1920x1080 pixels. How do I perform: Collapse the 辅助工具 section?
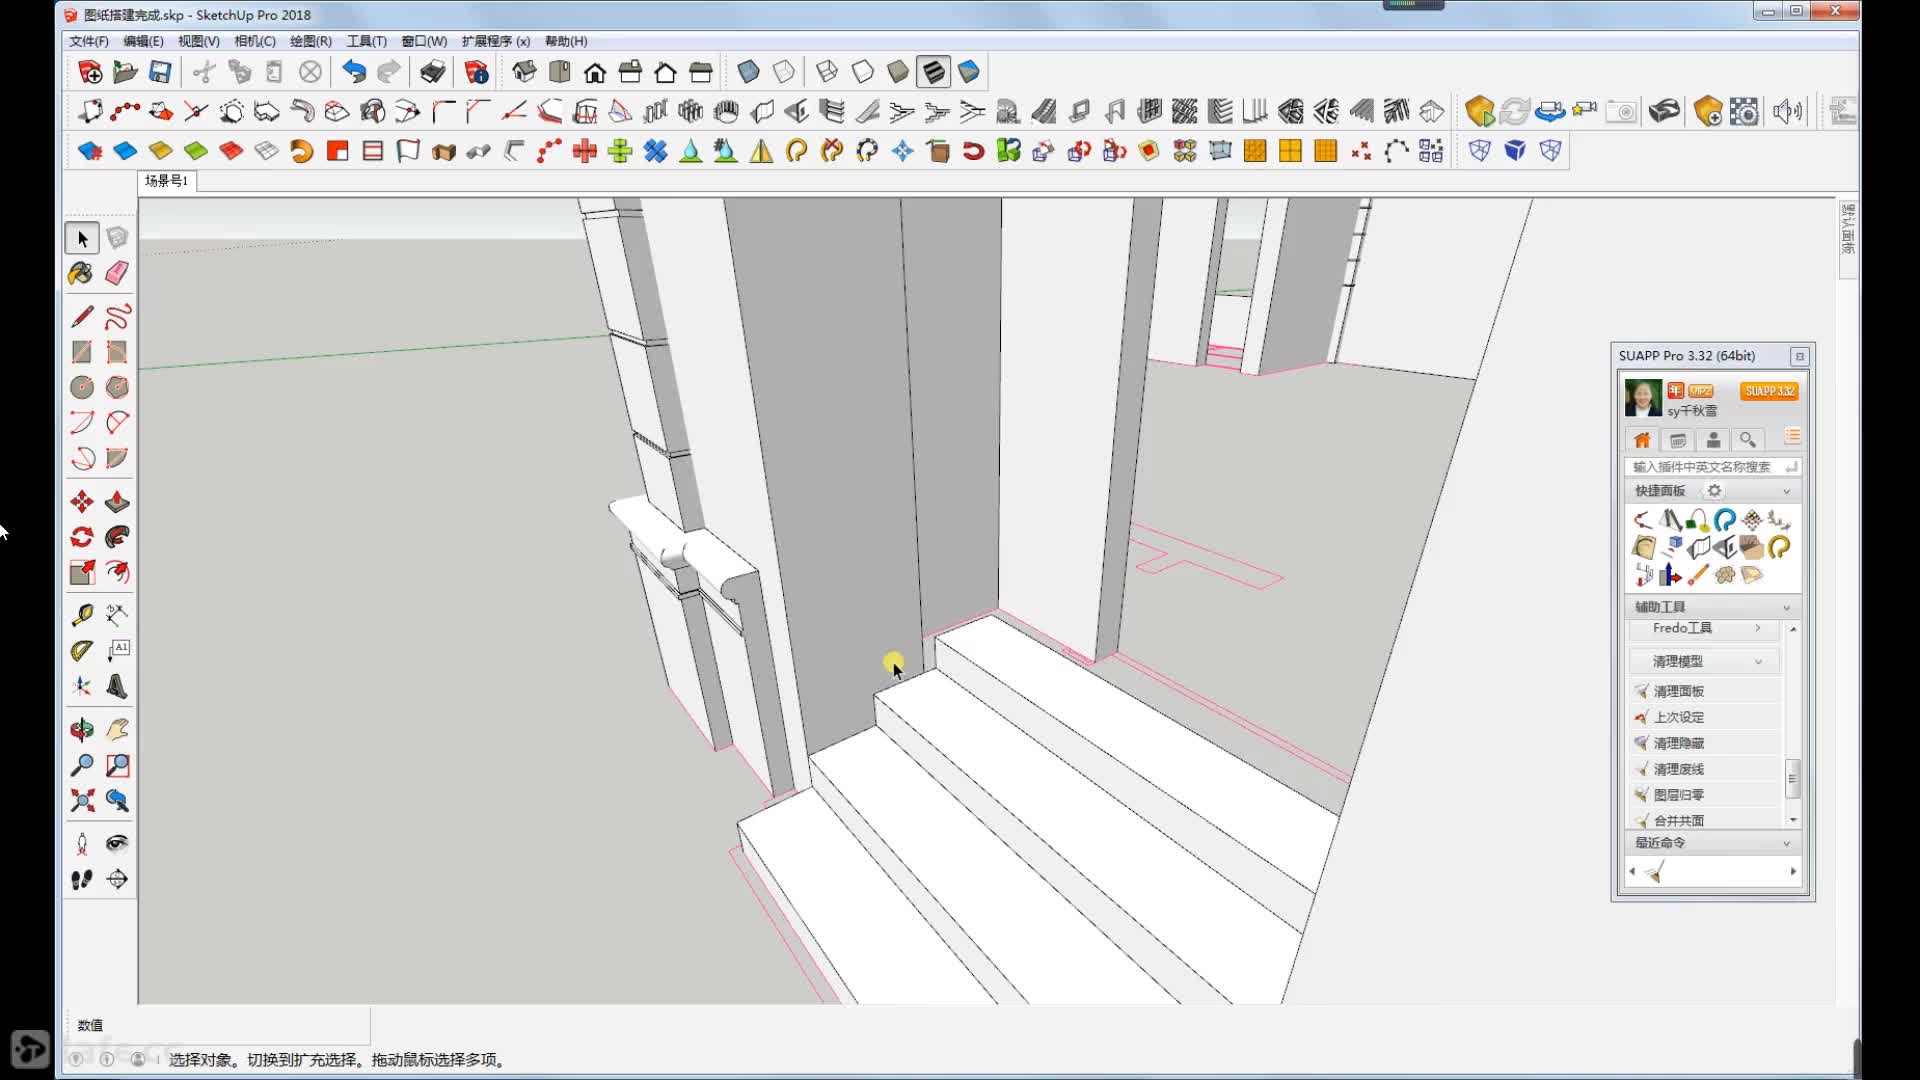1786,608
